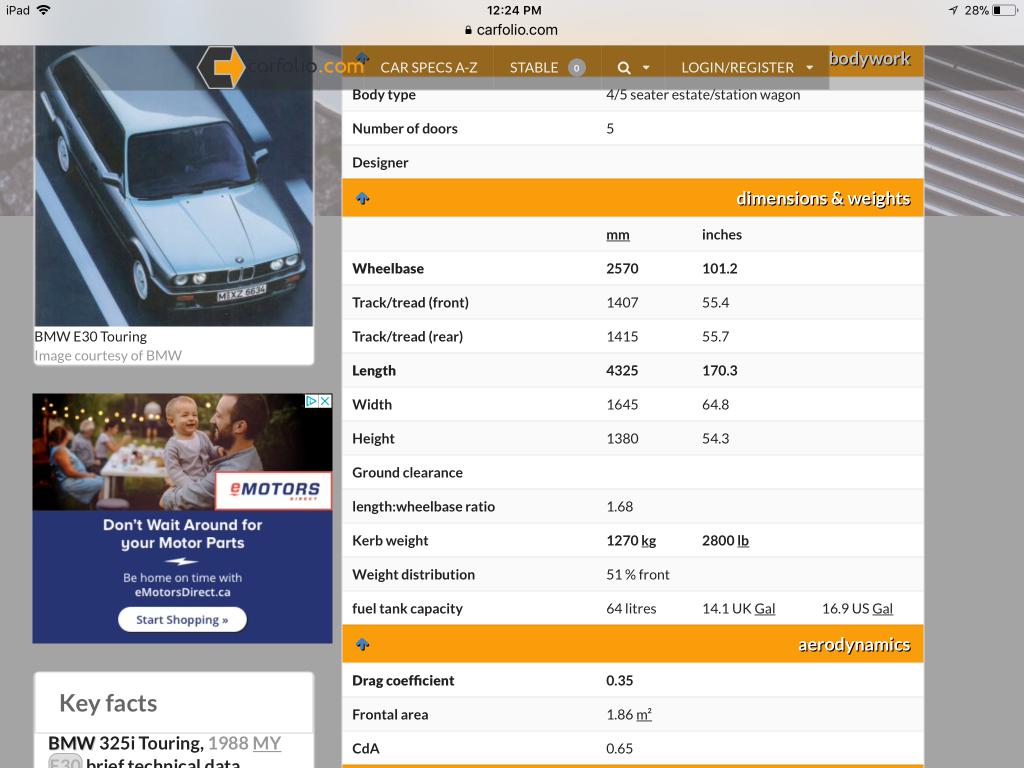Click the US Gal link in fuel capacity

882,609
